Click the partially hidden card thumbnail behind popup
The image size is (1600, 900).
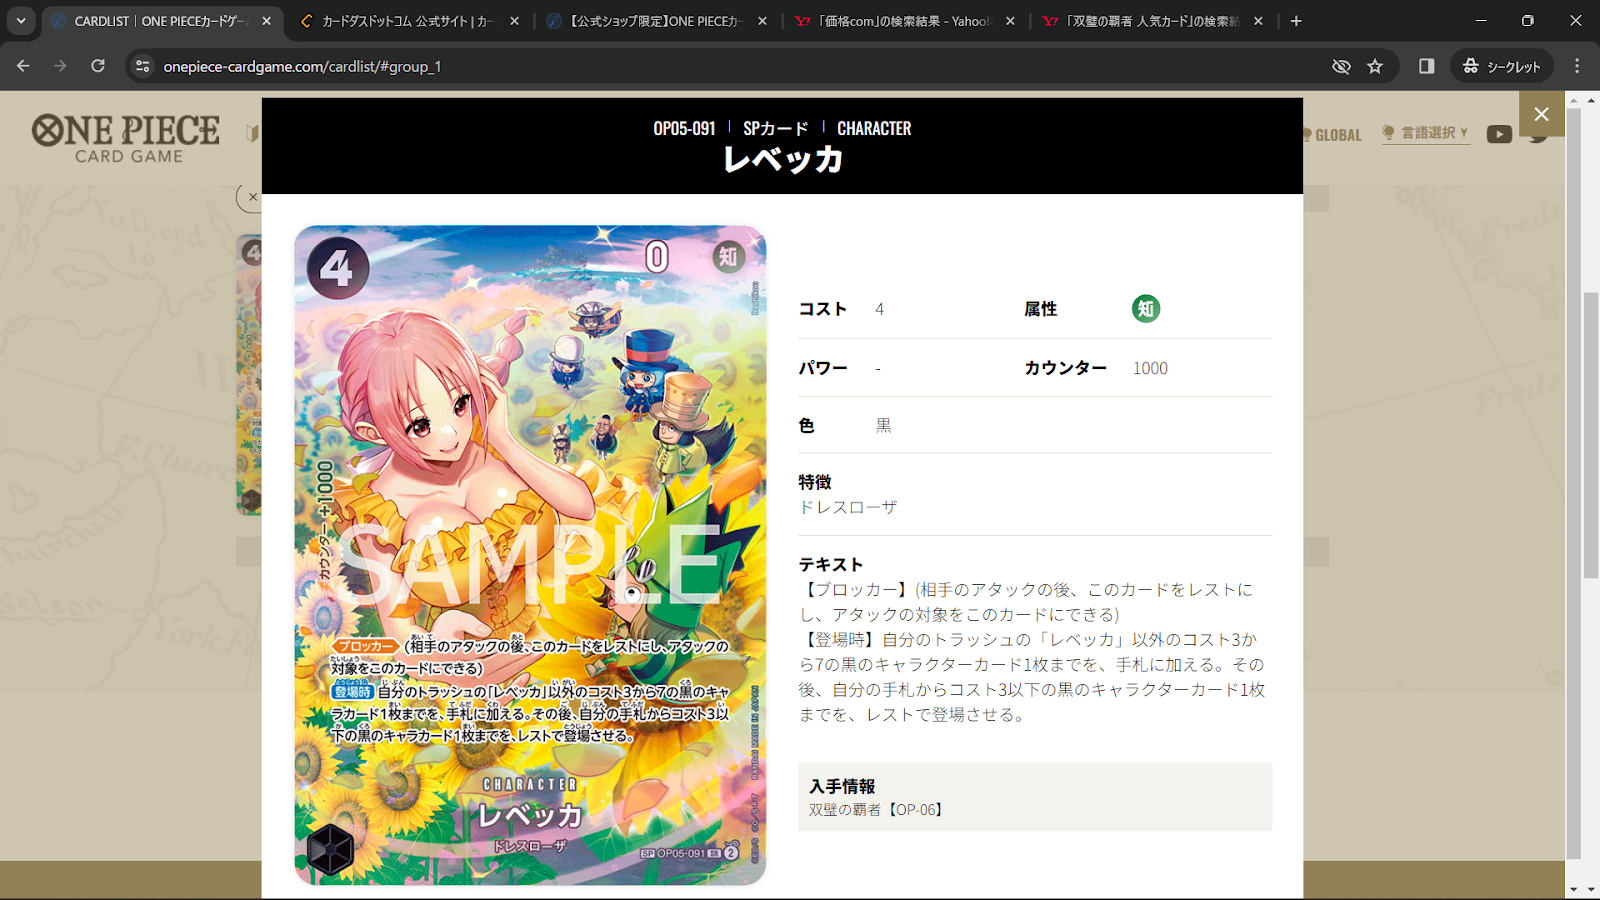(249, 375)
